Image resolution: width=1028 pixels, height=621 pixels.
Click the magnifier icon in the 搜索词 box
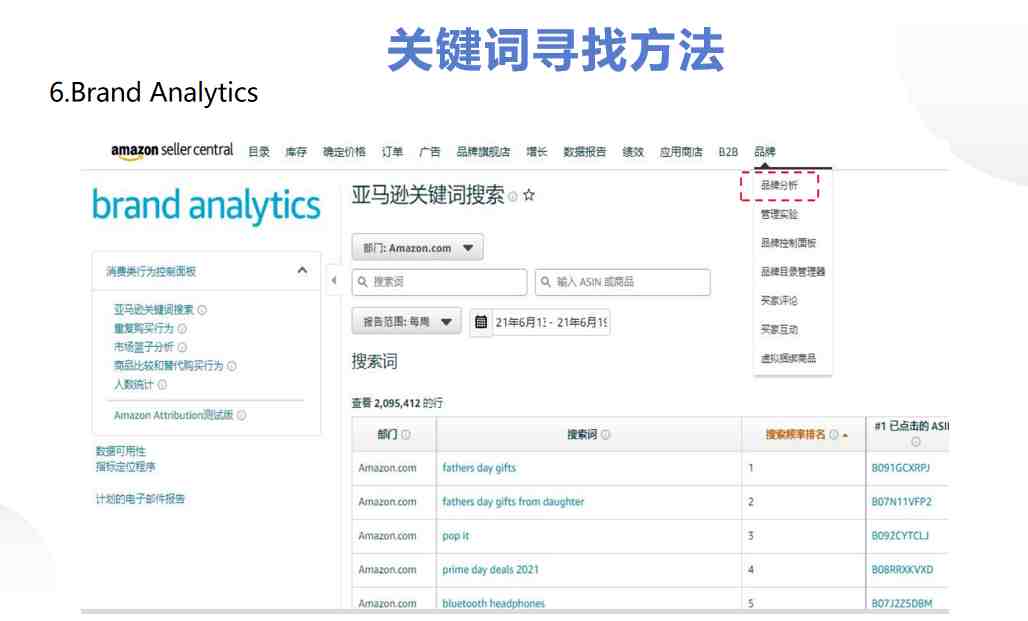point(363,282)
